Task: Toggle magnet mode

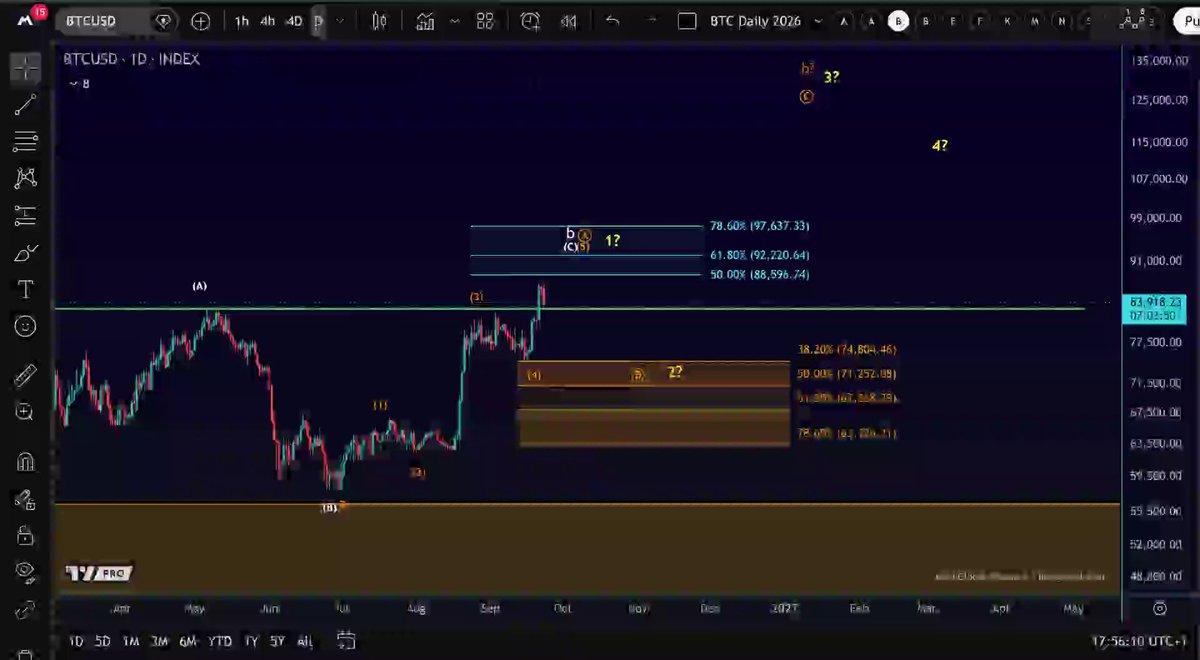Action: 26,462
